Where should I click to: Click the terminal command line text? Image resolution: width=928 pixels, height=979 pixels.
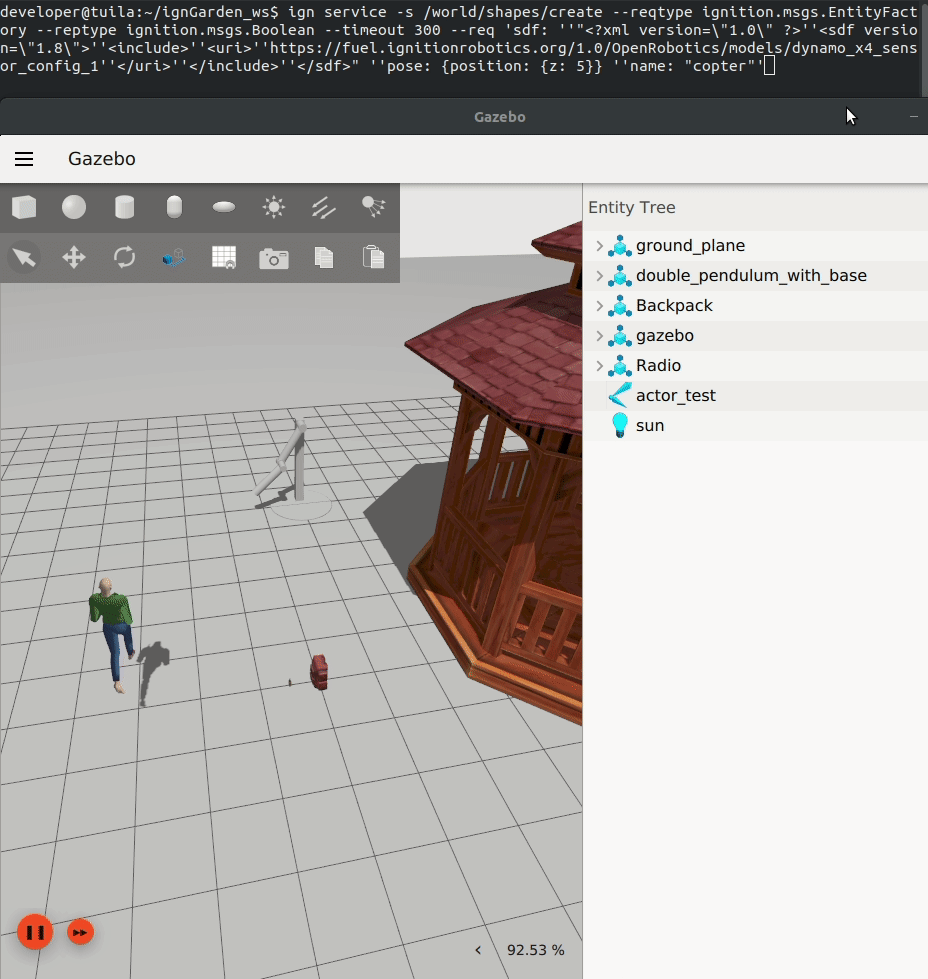(x=459, y=39)
